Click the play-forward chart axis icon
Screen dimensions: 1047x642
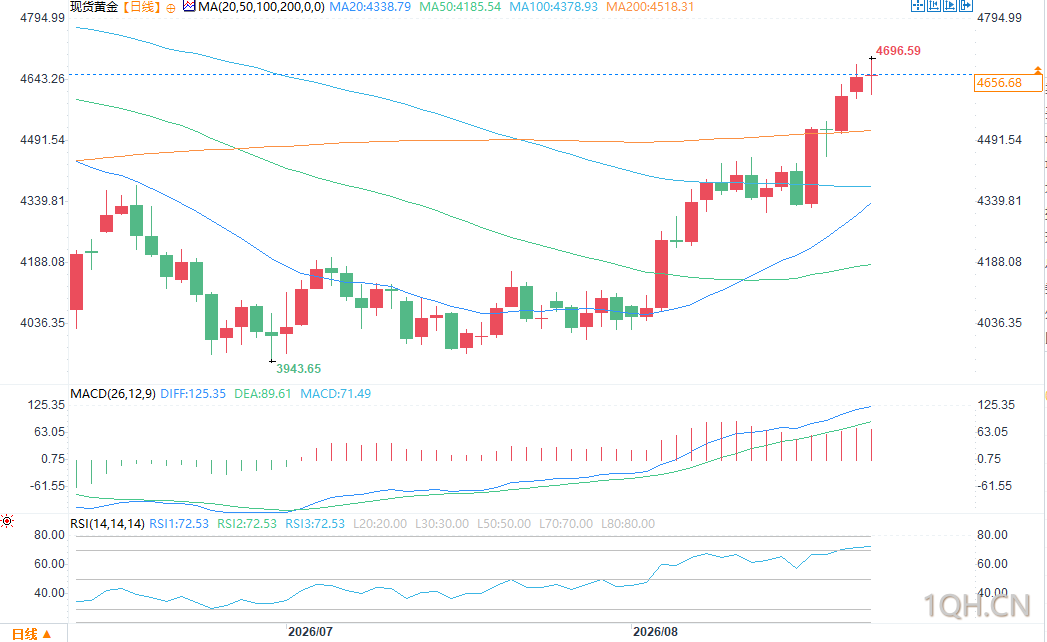tap(950, 5)
